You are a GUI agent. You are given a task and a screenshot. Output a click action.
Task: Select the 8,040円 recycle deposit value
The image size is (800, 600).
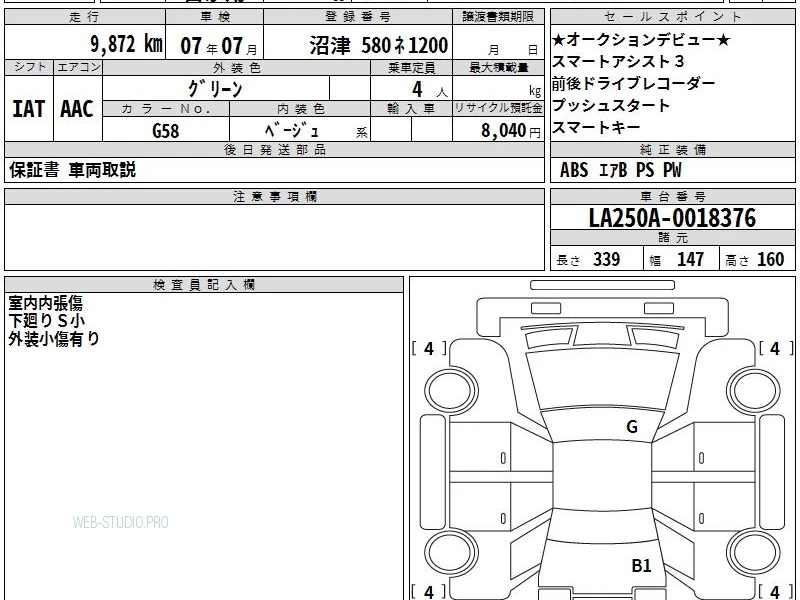click(510, 131)
